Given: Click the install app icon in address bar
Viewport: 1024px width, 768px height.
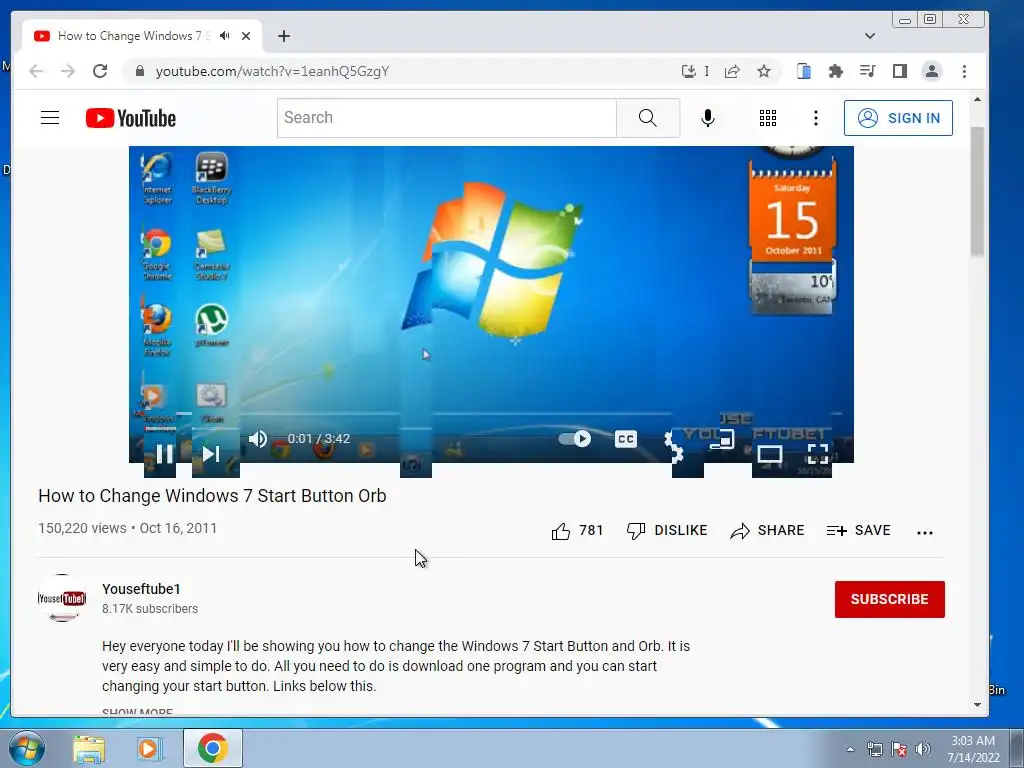Looking at the screenshot, I should (x=689, y=71).
